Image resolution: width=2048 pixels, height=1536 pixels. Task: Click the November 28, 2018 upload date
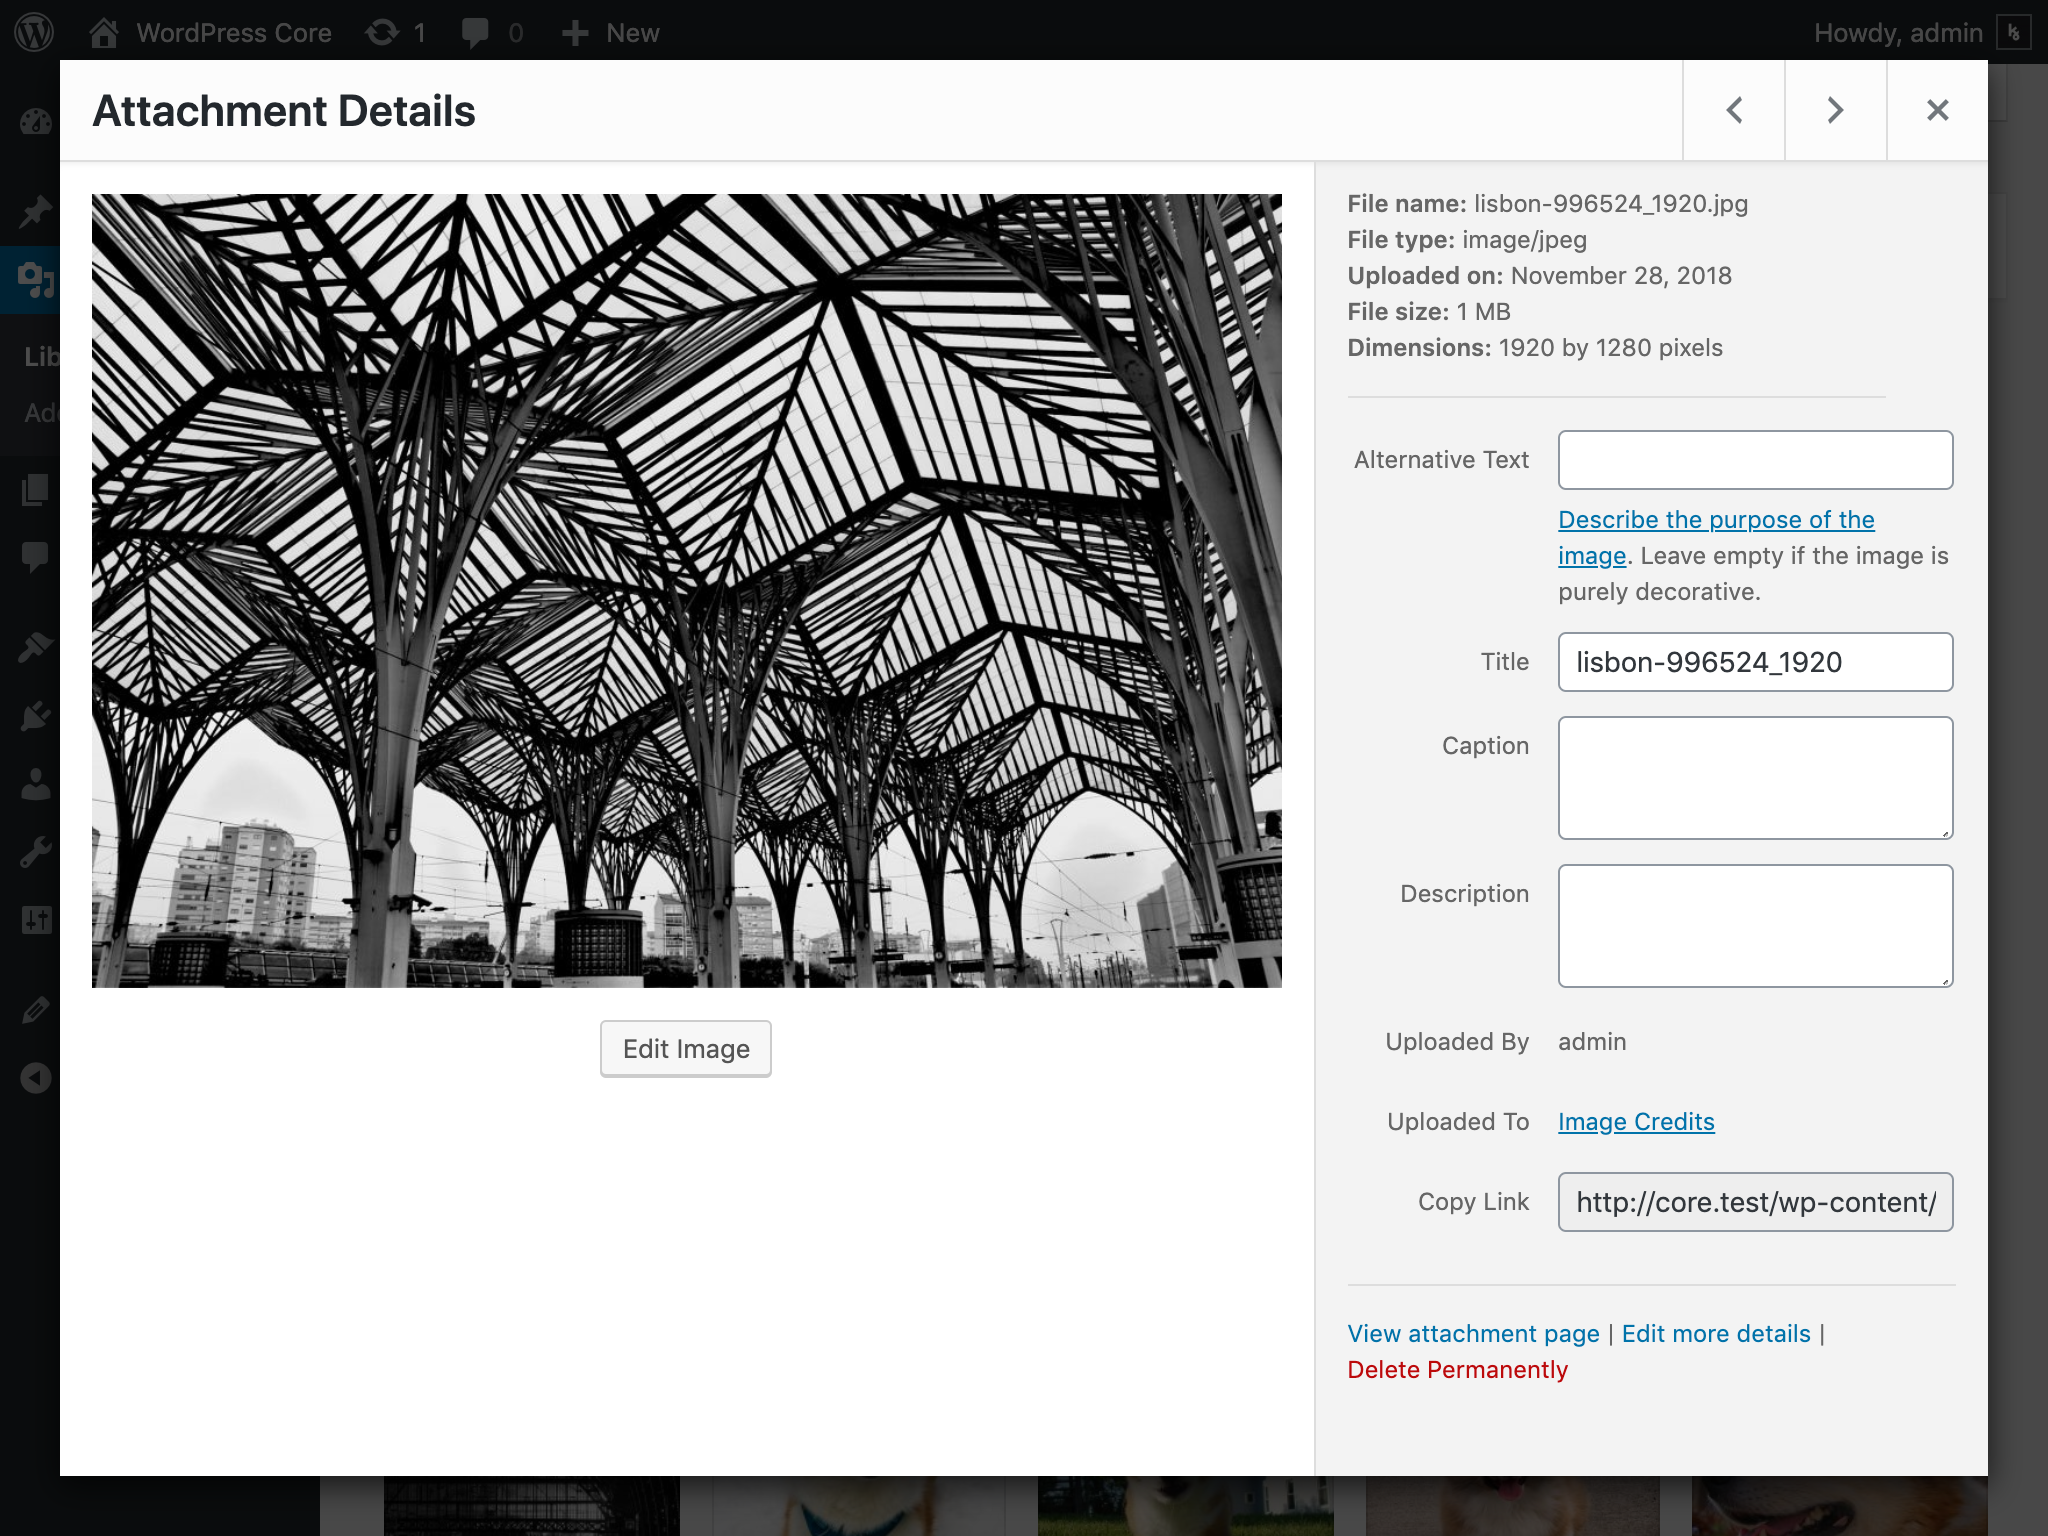click(x=1621, y=276)
